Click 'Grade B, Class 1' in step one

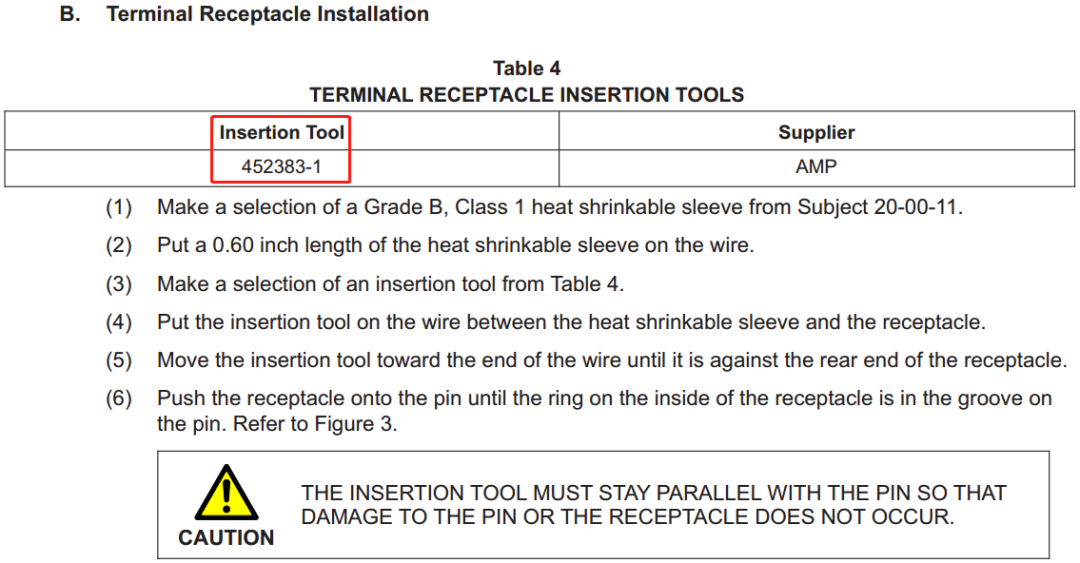[444, 207]
